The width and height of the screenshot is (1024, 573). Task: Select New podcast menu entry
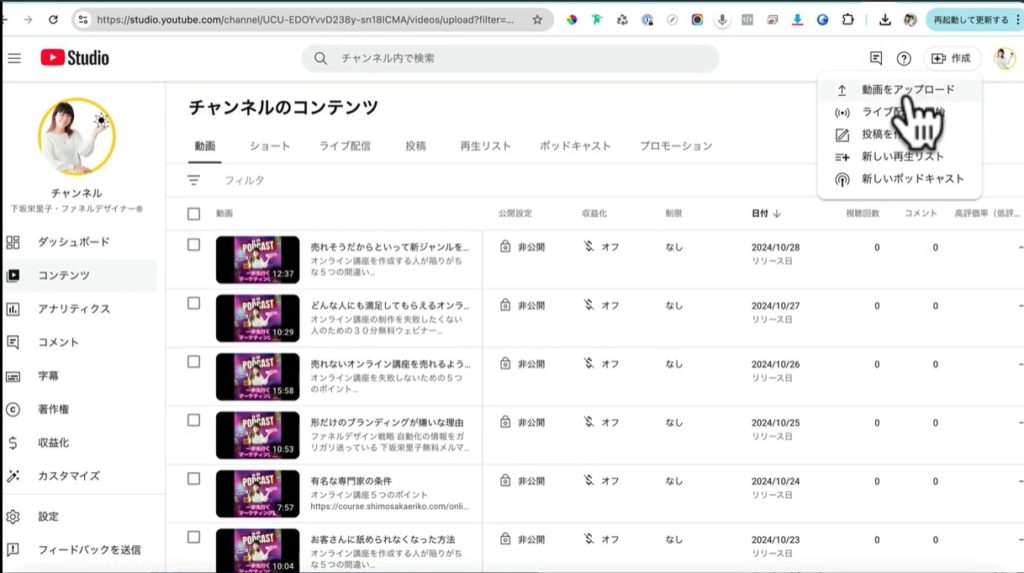pyautogui.click(x=912, y=179)
